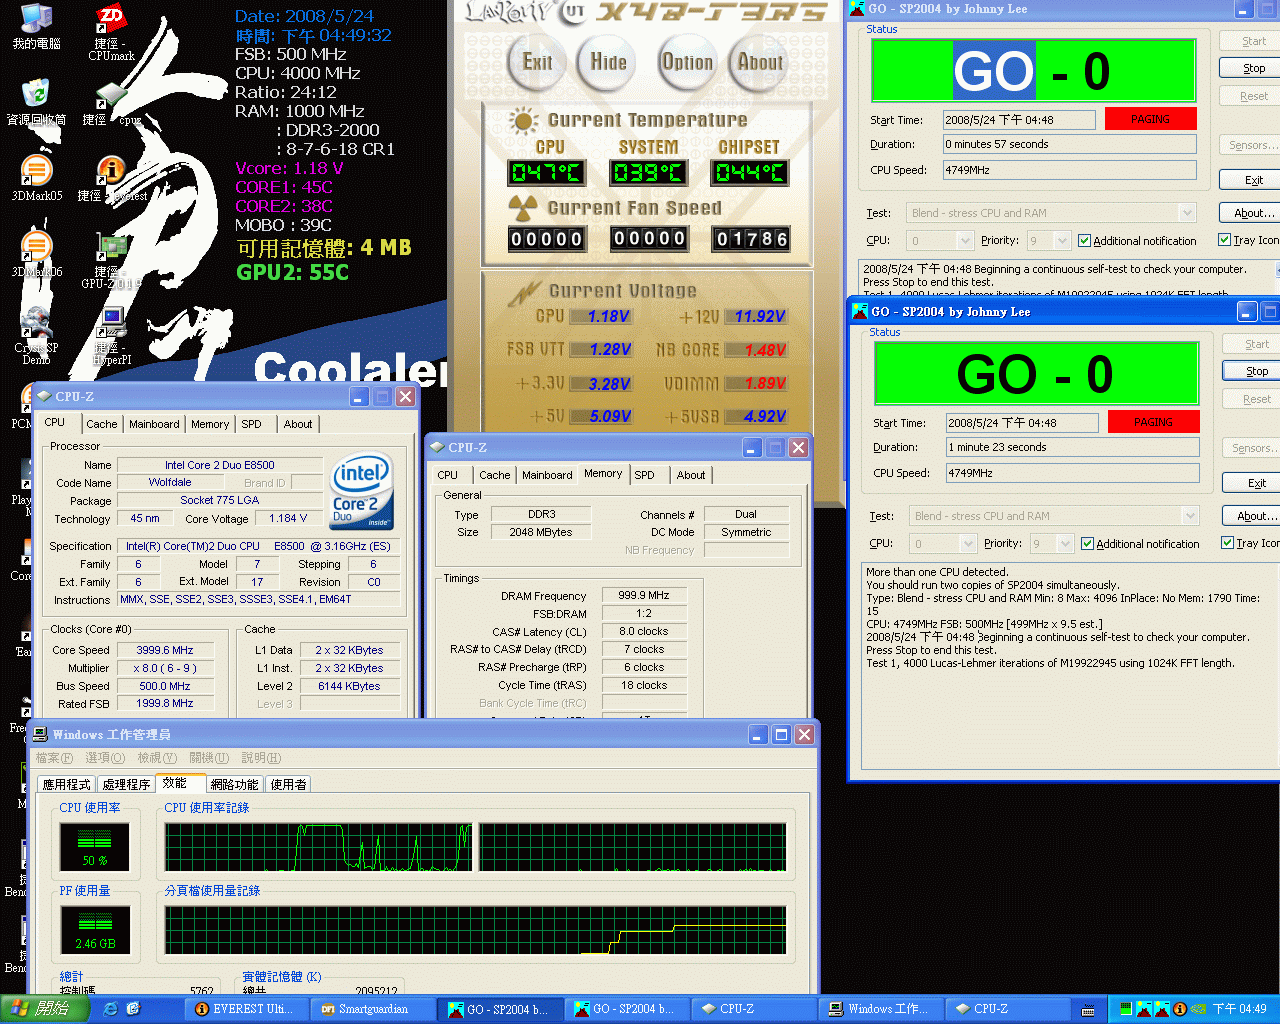This screenshot has height=1024, width=1280.
Task: Click the '2048 MBytes' memory size value
Action: 541,532
